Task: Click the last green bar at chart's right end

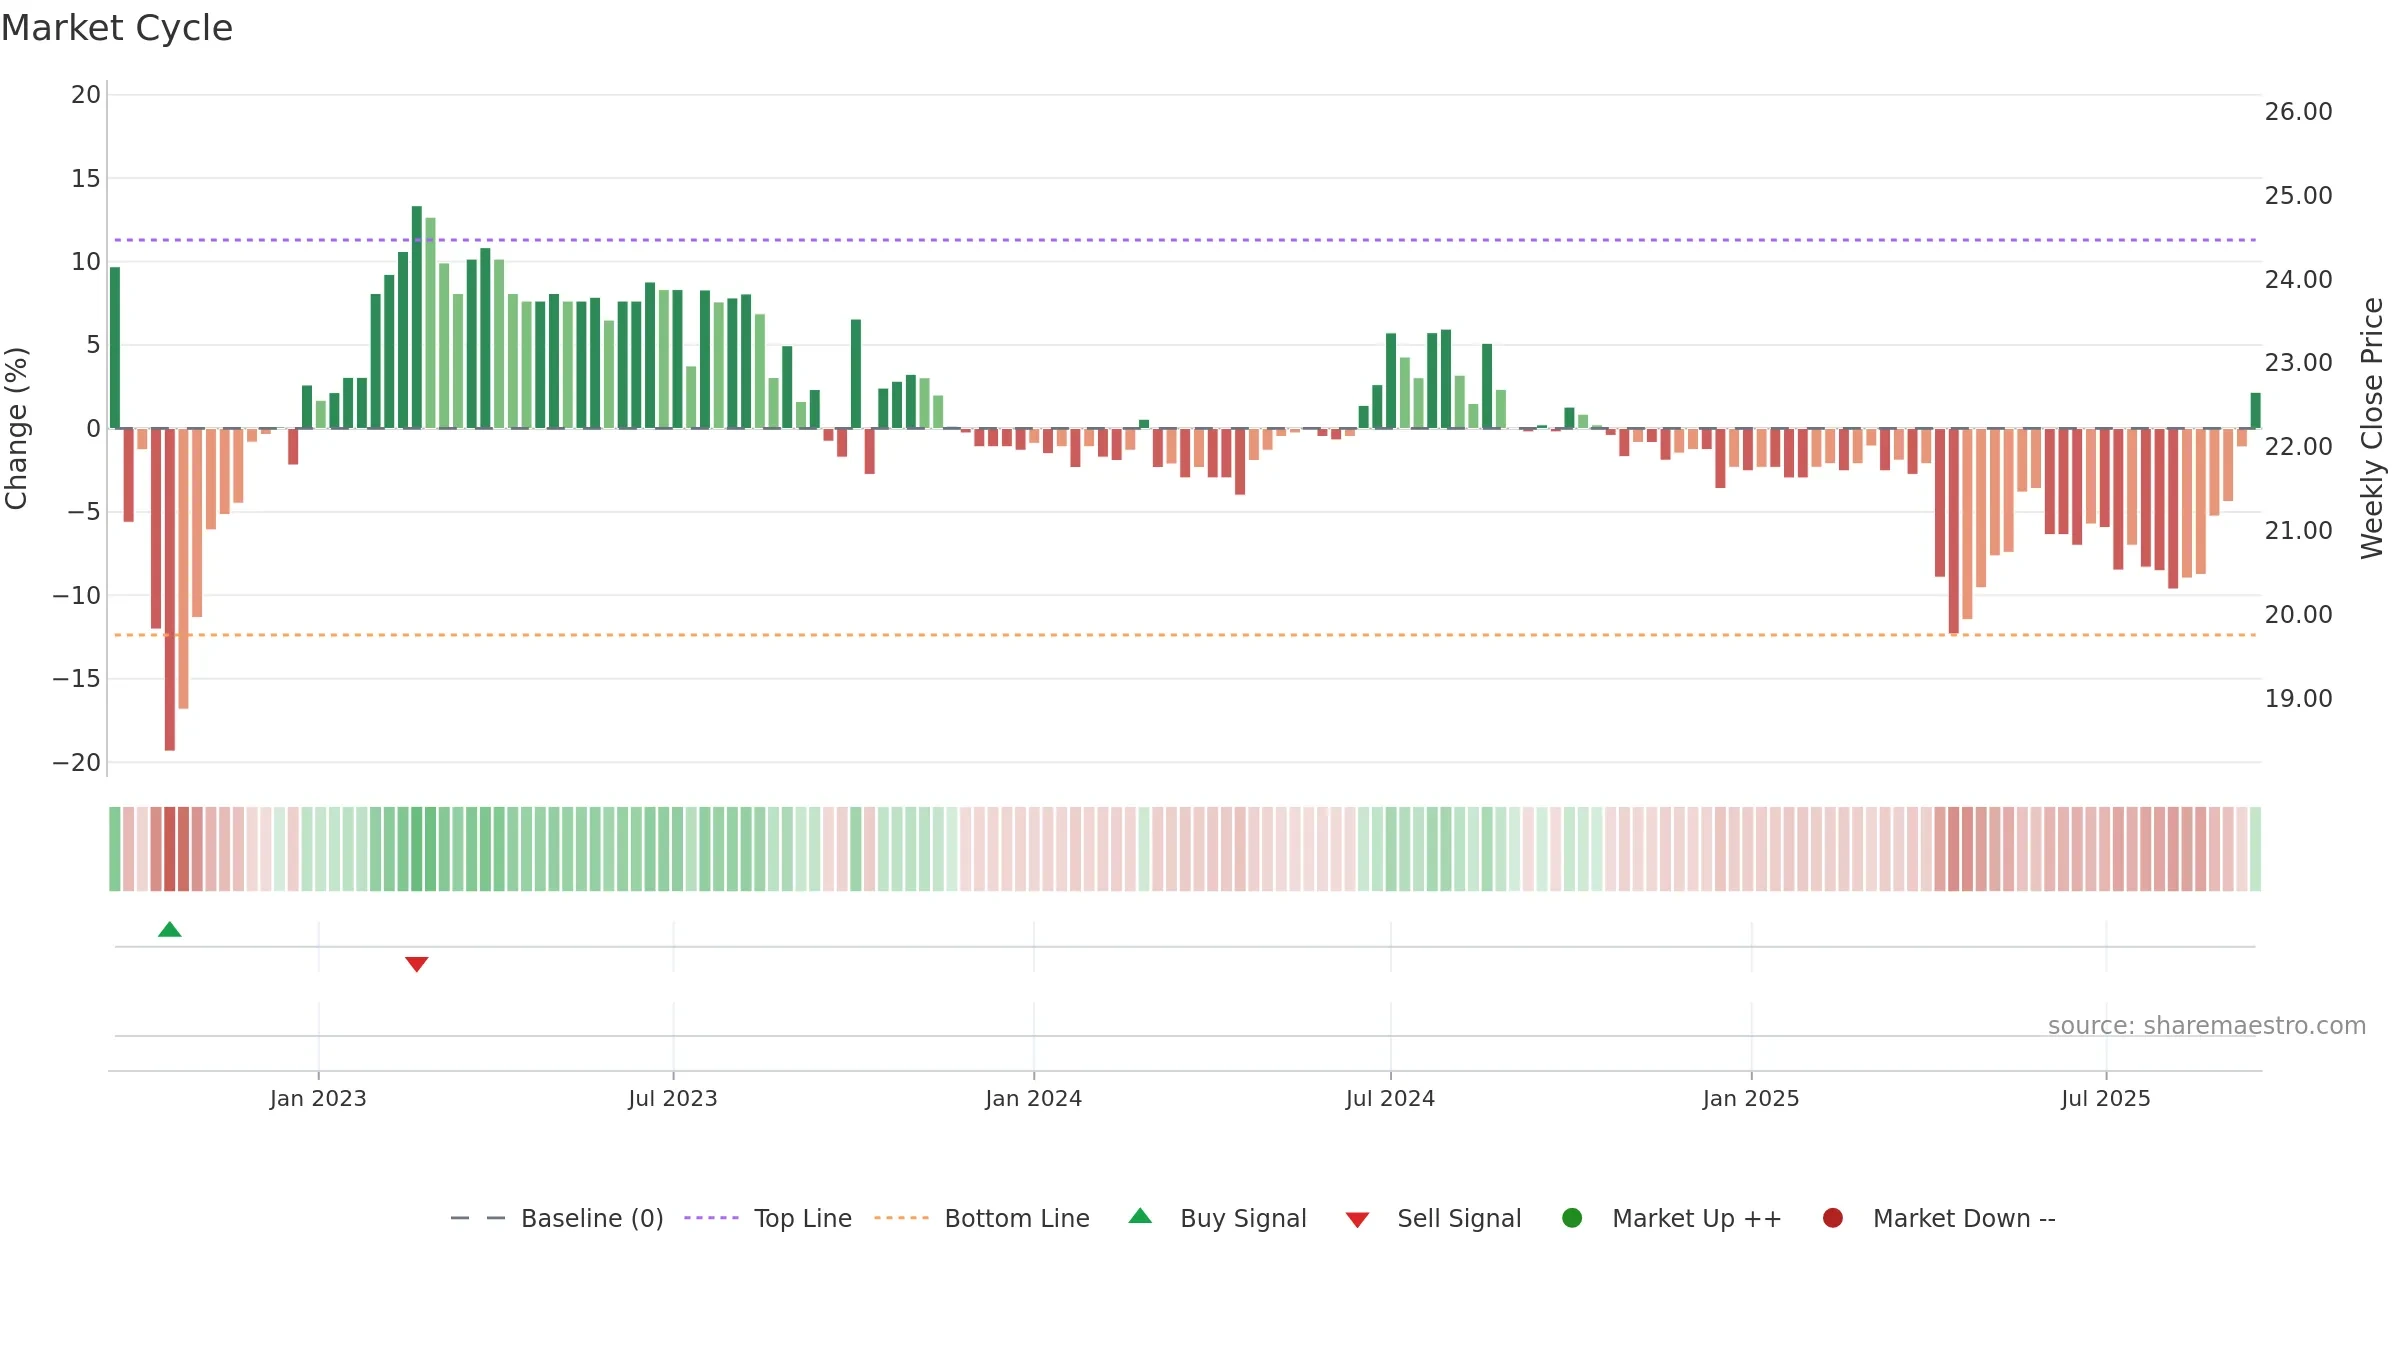Action: (2256, 410)
